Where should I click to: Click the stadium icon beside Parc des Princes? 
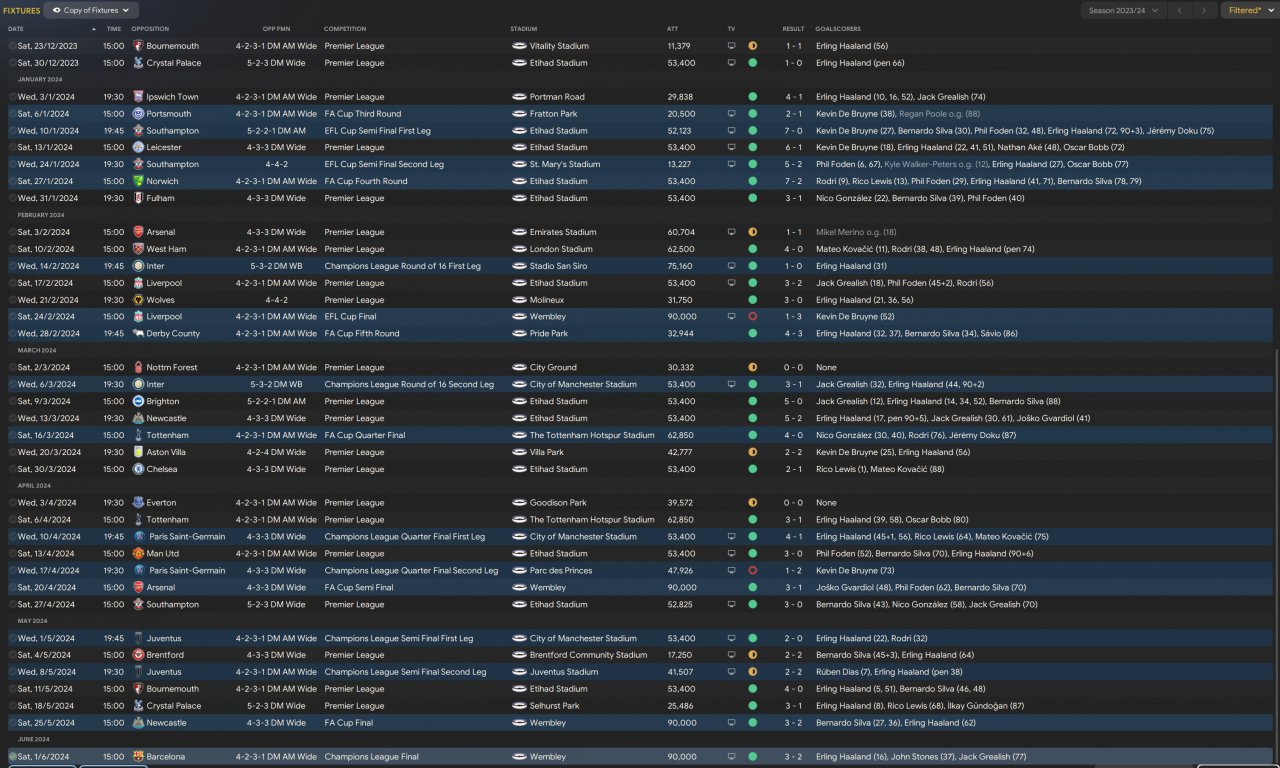(519, 571)
